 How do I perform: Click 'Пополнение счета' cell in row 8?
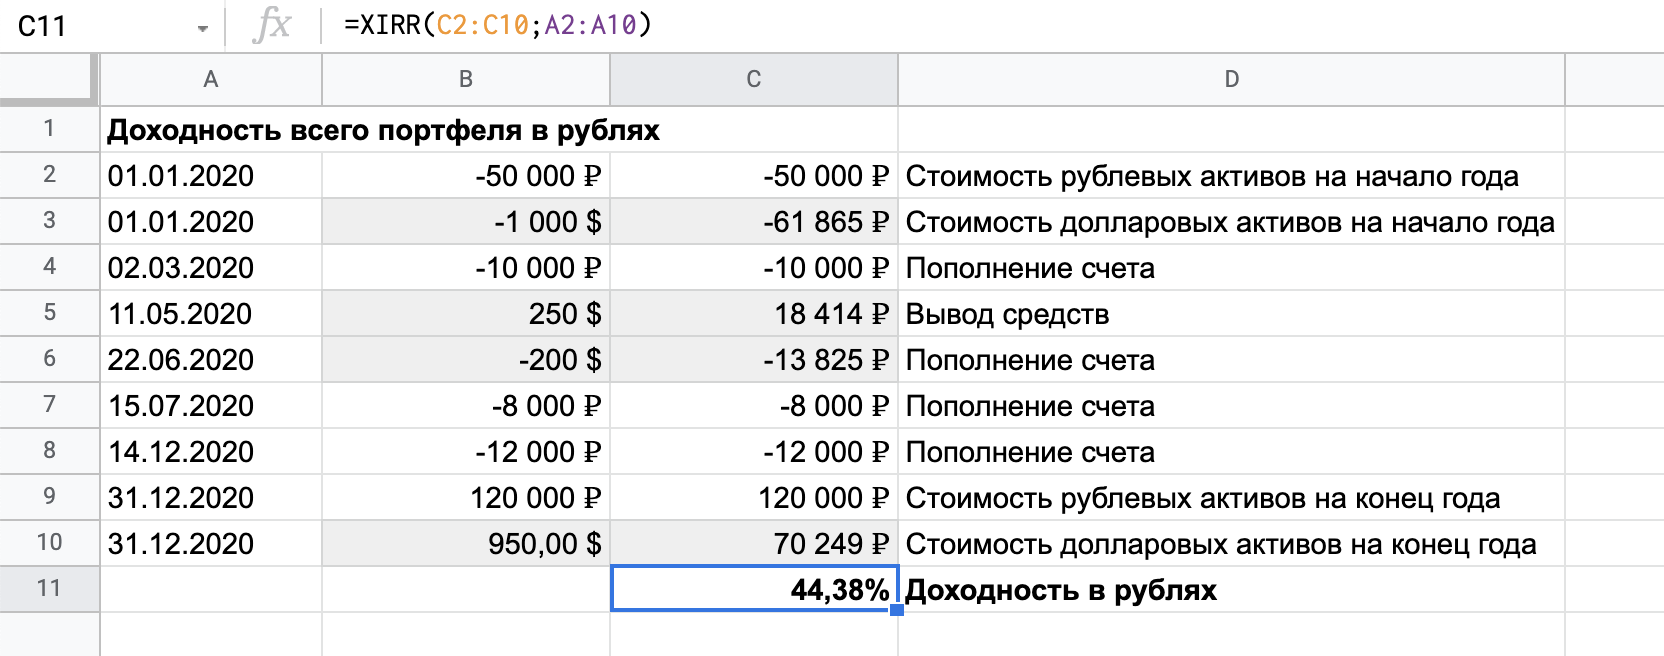[1232, 452]
